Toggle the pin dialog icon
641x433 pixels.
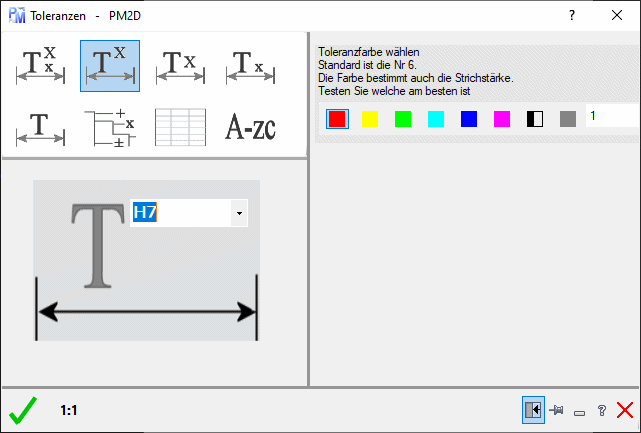[557, 410]
